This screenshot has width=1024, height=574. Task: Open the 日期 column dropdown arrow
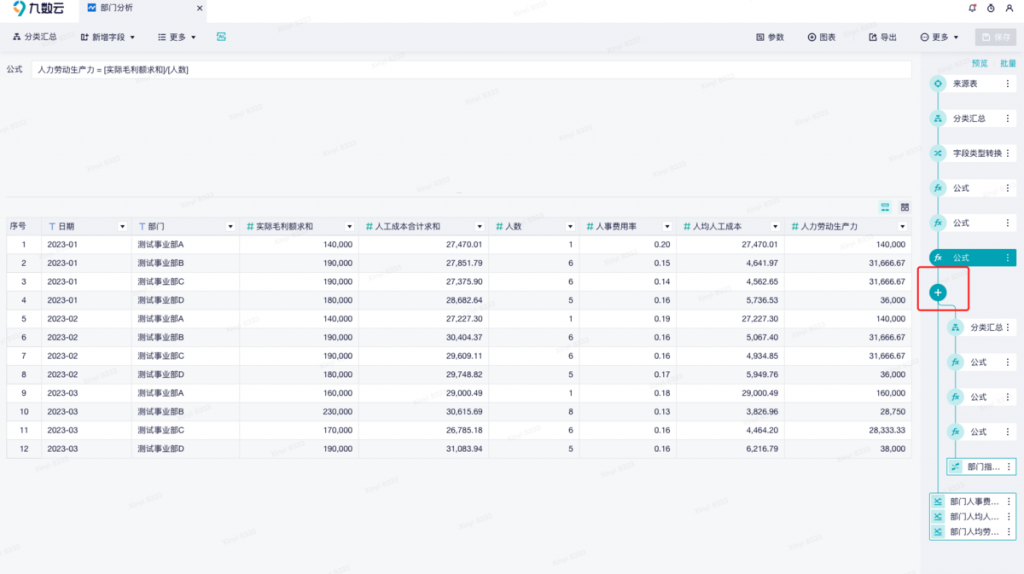[x=122, y=227]
